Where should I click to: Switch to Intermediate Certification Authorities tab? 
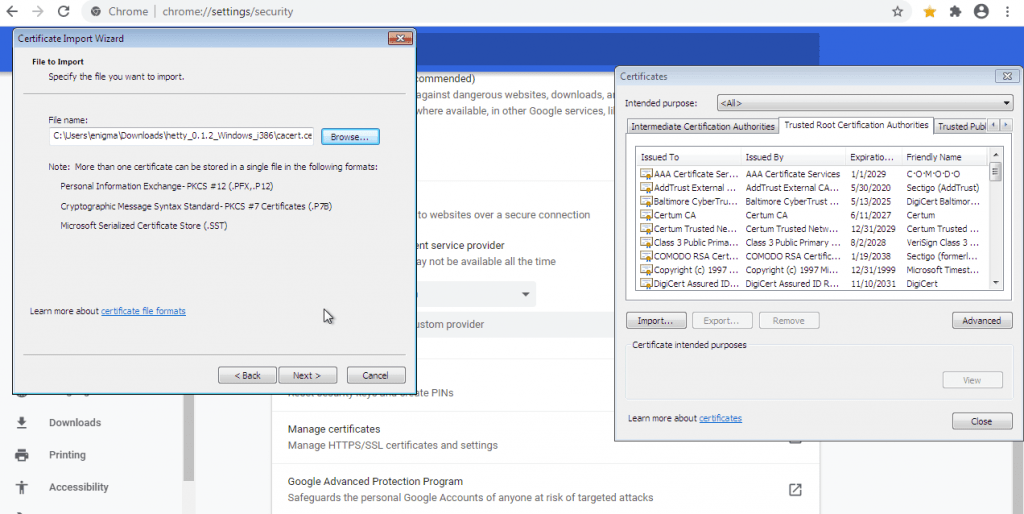coord(703,126)
